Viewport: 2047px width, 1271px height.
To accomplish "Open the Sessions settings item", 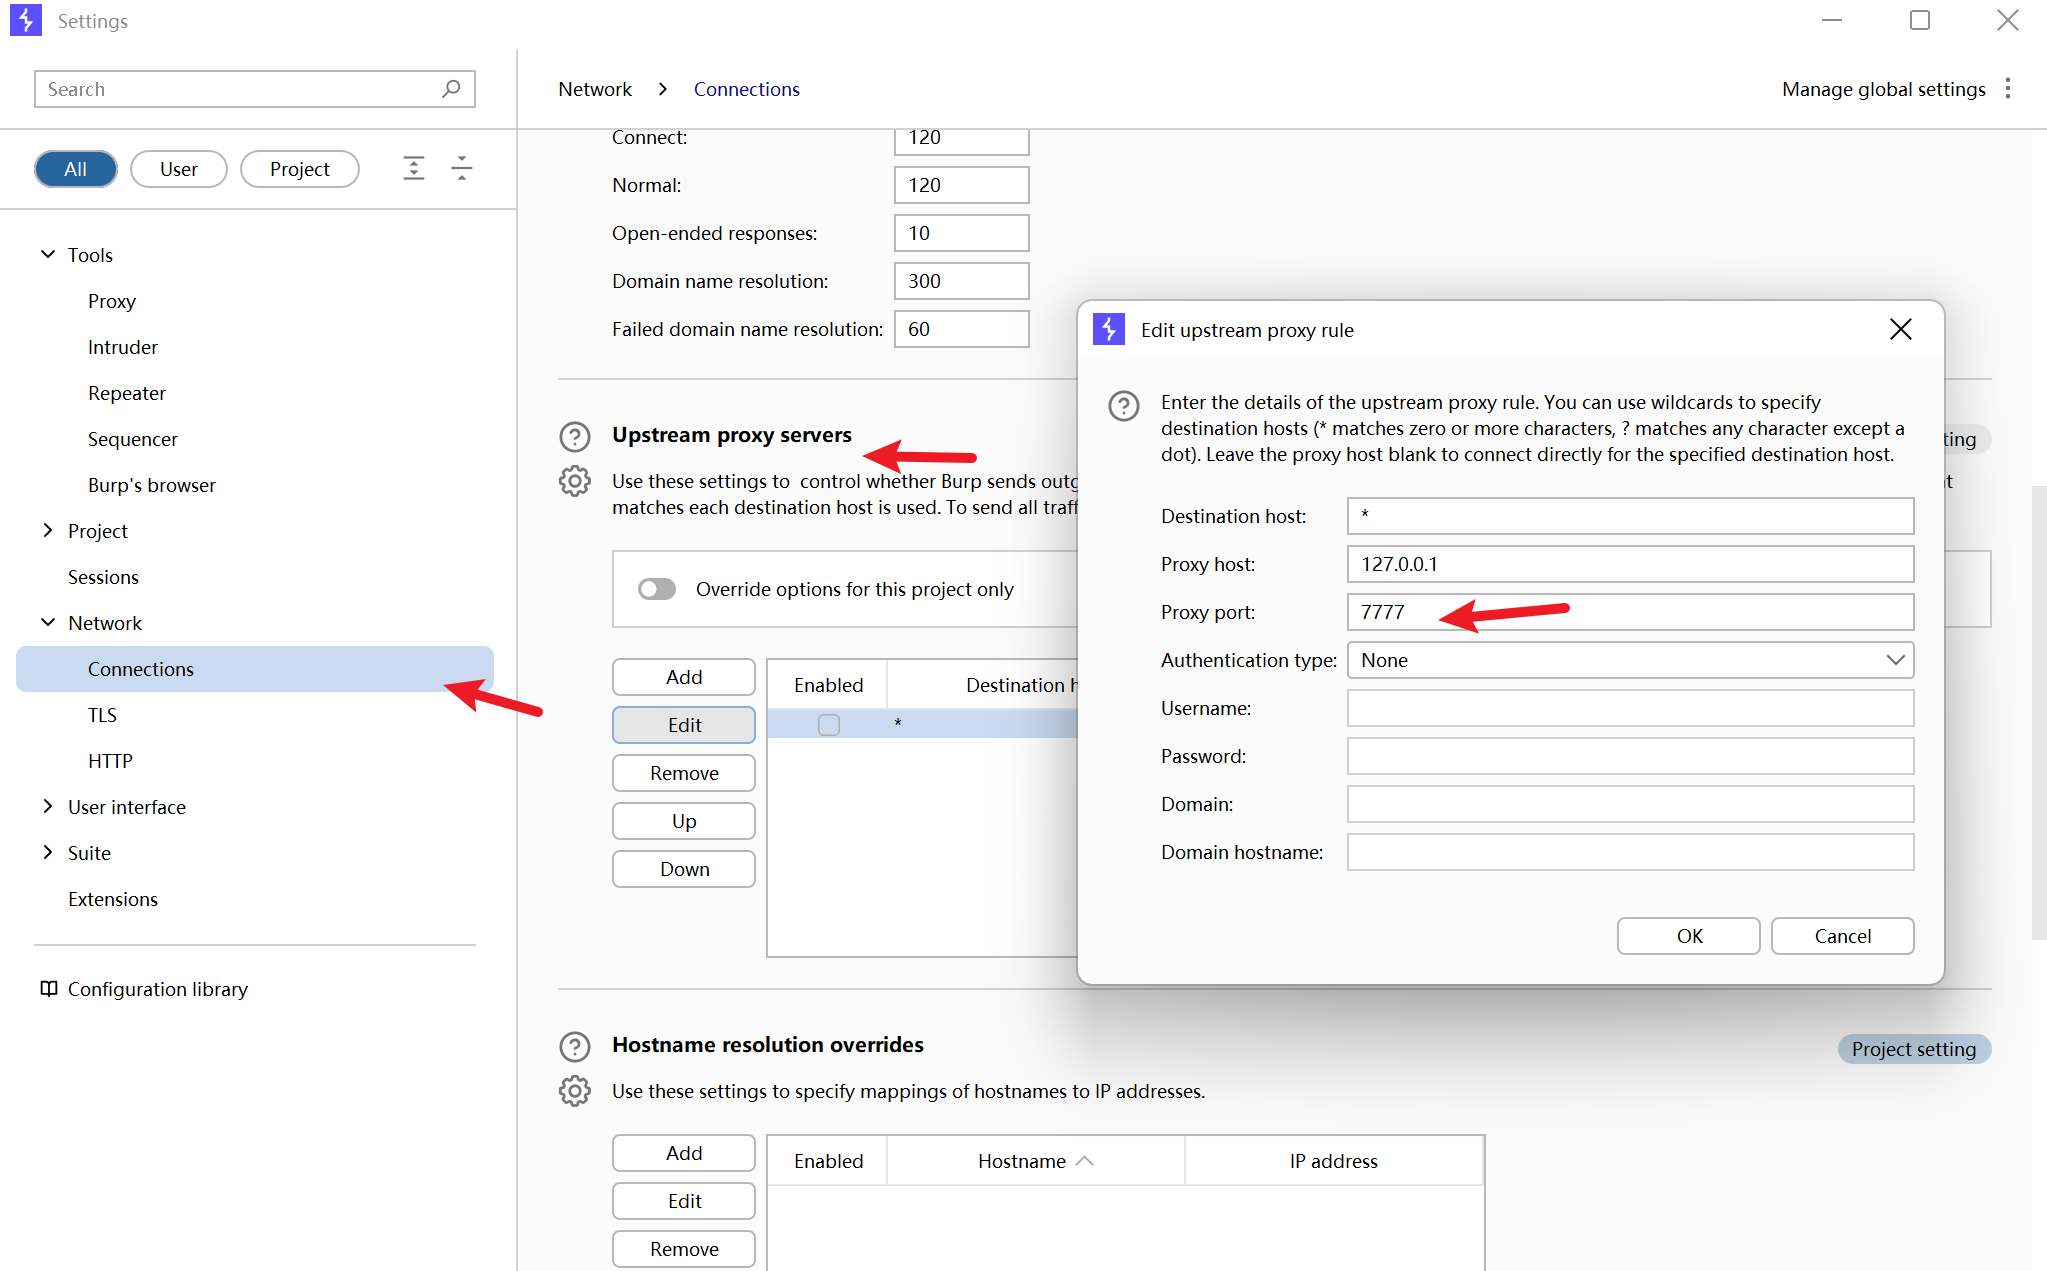I will 103,577.
